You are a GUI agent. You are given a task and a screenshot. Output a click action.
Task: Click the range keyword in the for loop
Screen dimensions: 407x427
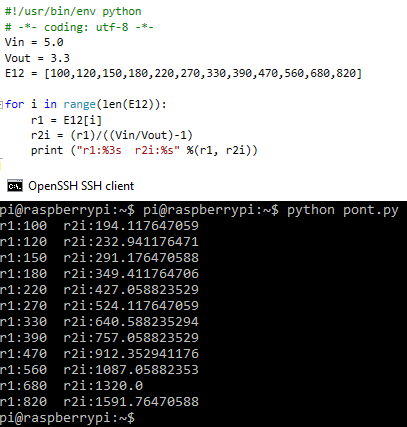pos(80,105)
